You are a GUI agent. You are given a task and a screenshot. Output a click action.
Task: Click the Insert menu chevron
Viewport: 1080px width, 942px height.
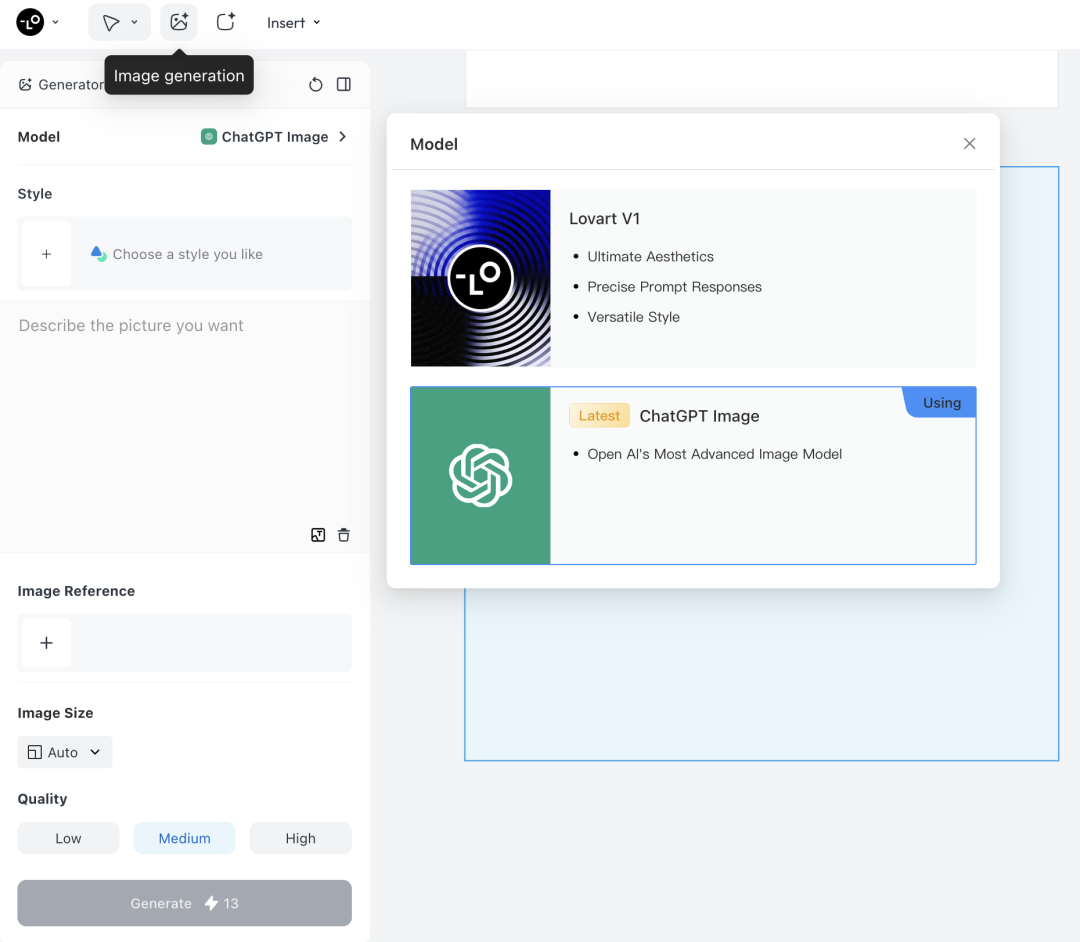pos(317,23)
